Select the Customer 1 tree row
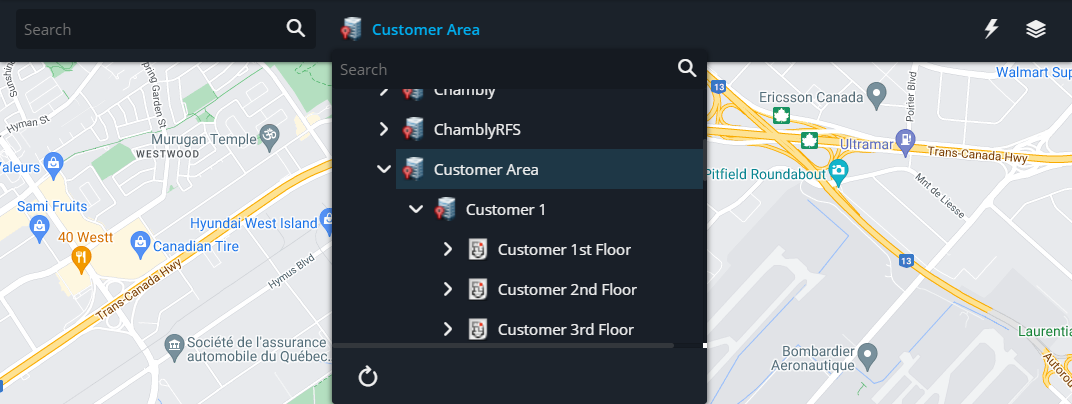This screenshot has height=404, width=1072. click(x=565, y=209)
